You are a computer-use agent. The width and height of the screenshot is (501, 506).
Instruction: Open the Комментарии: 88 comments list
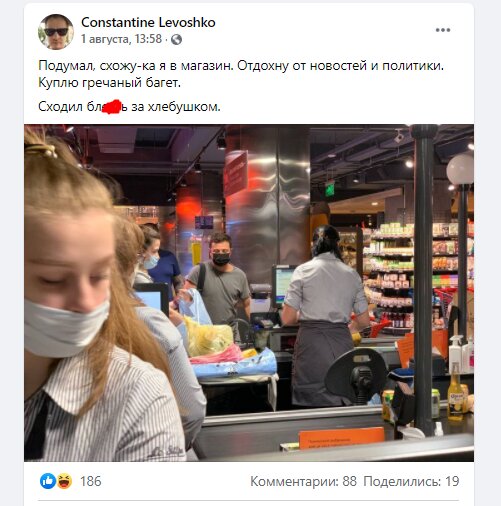point(303,481)
